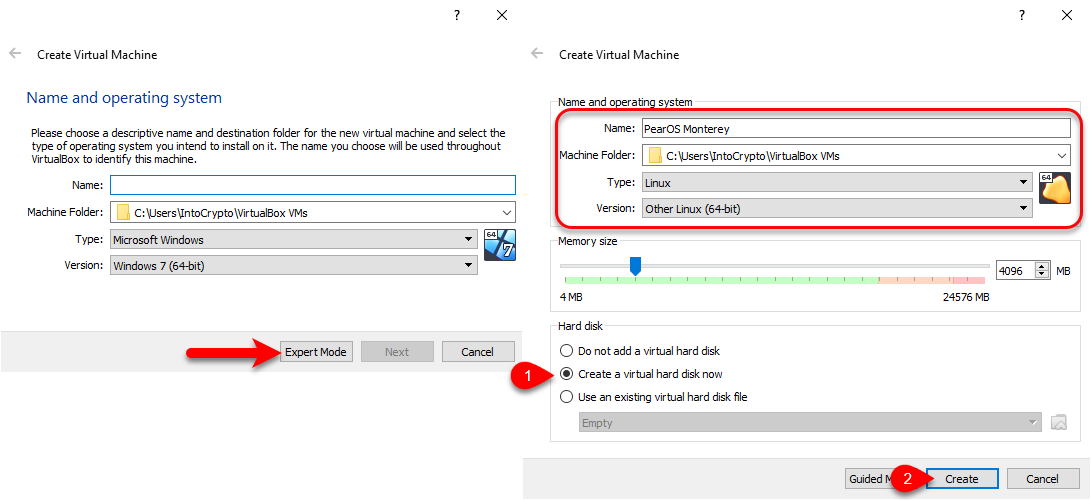The width and height of the screenshot is (1091, 500).
Task: Click the memory size slider track
Action: [774, 266]
